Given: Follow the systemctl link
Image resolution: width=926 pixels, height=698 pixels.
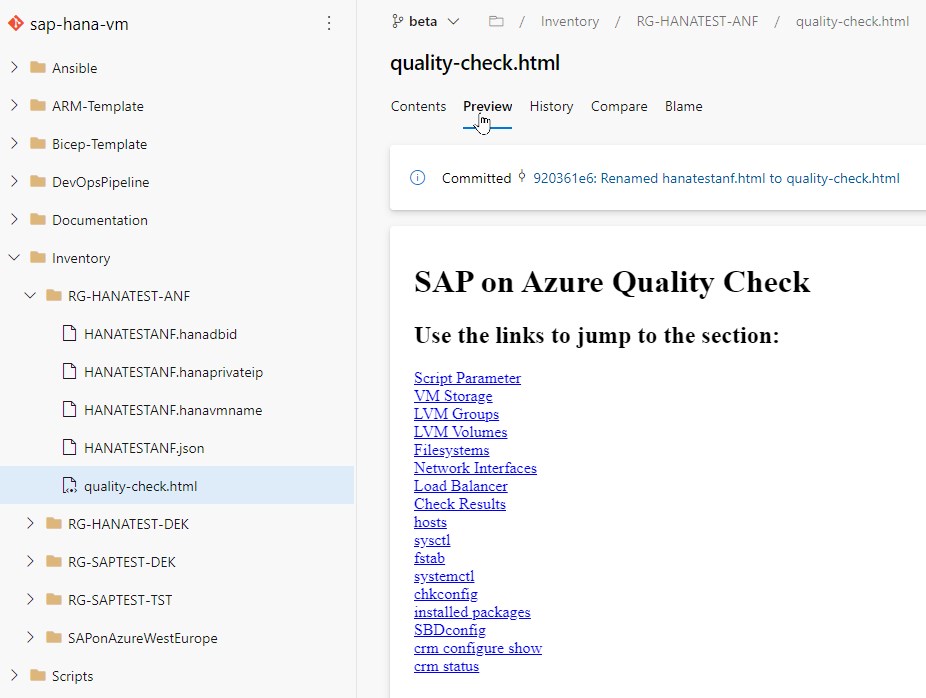Looking at the screenshot, I should pos(444,576).
